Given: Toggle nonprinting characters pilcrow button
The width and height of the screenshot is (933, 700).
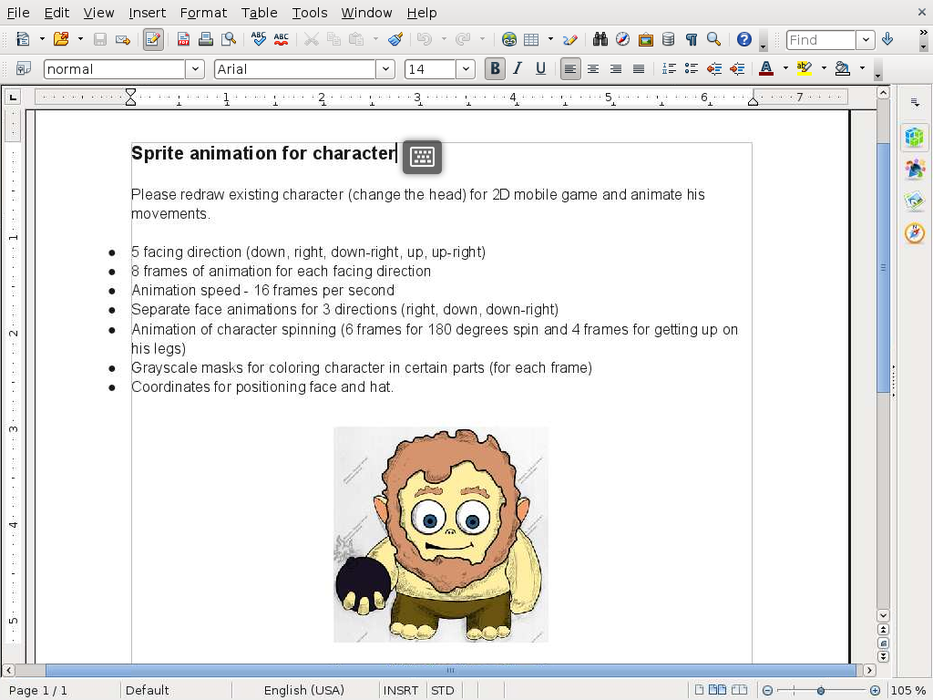Looking at the screenshot, I should point(691,40).
